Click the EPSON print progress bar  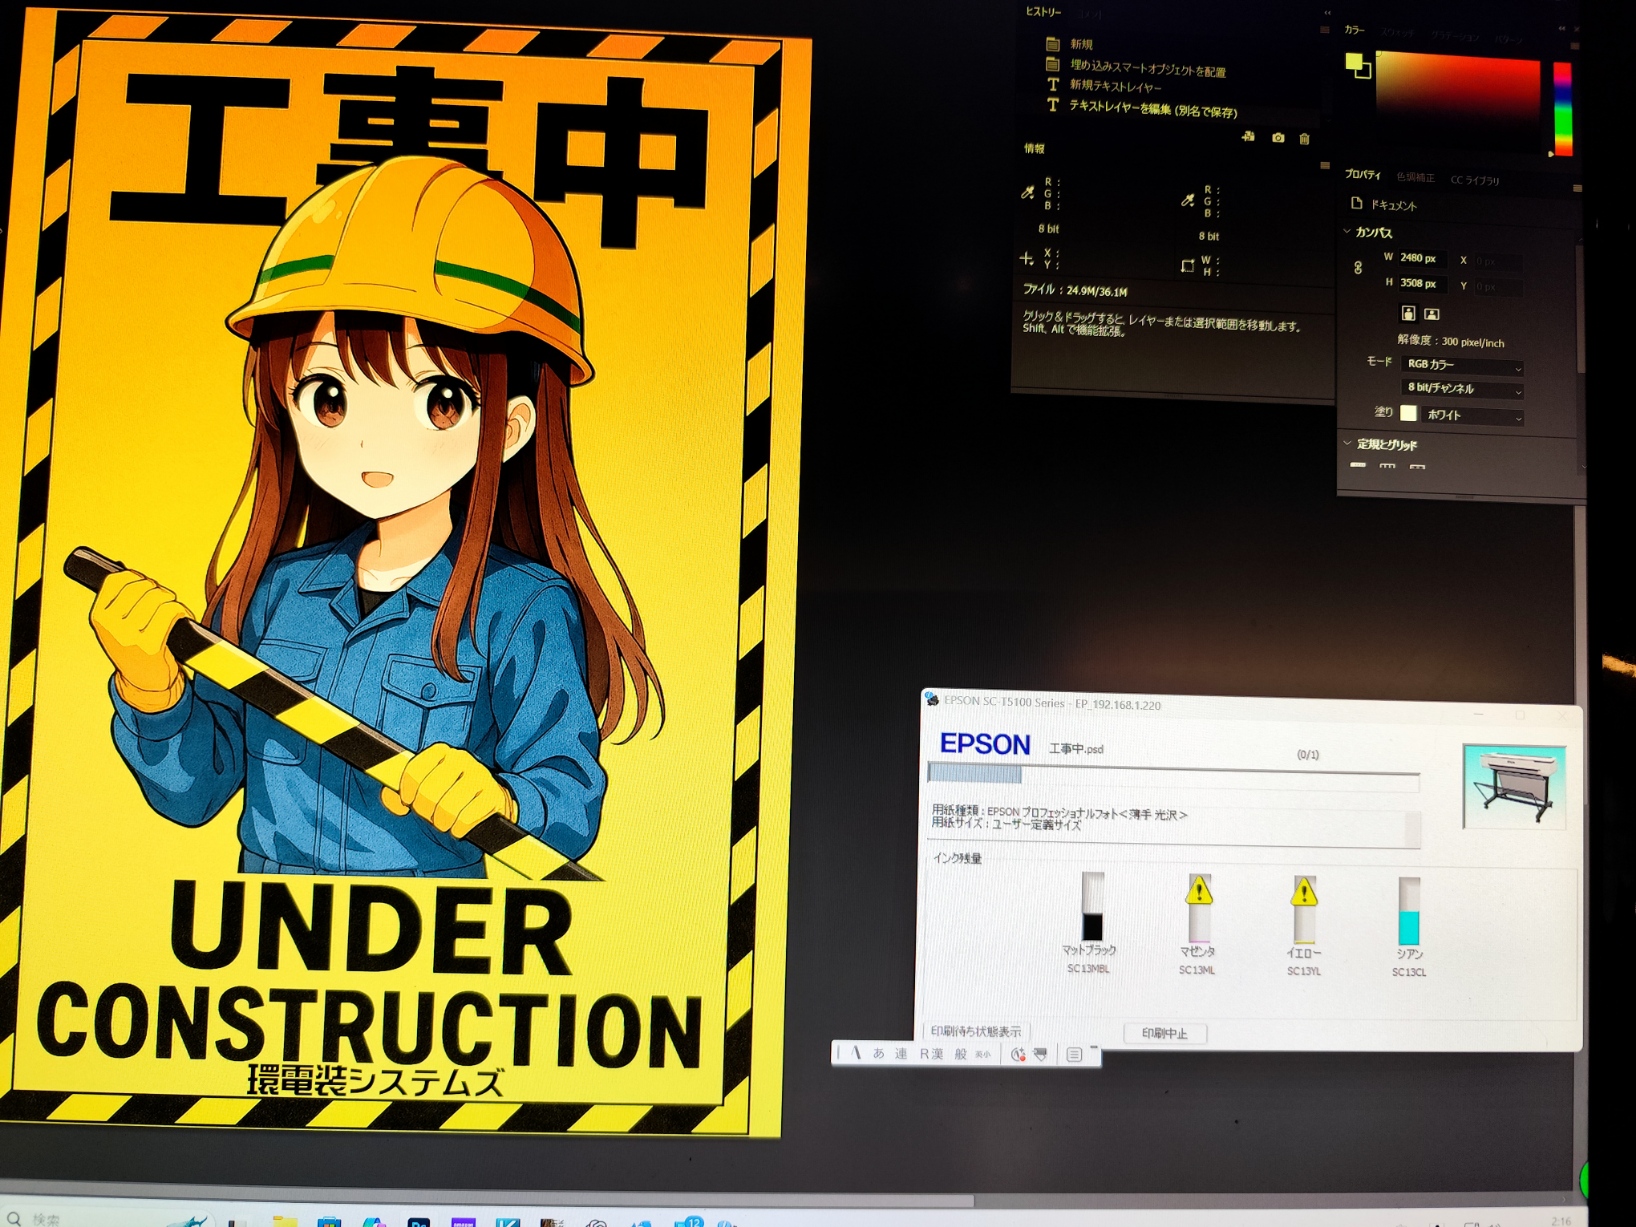1173,775
